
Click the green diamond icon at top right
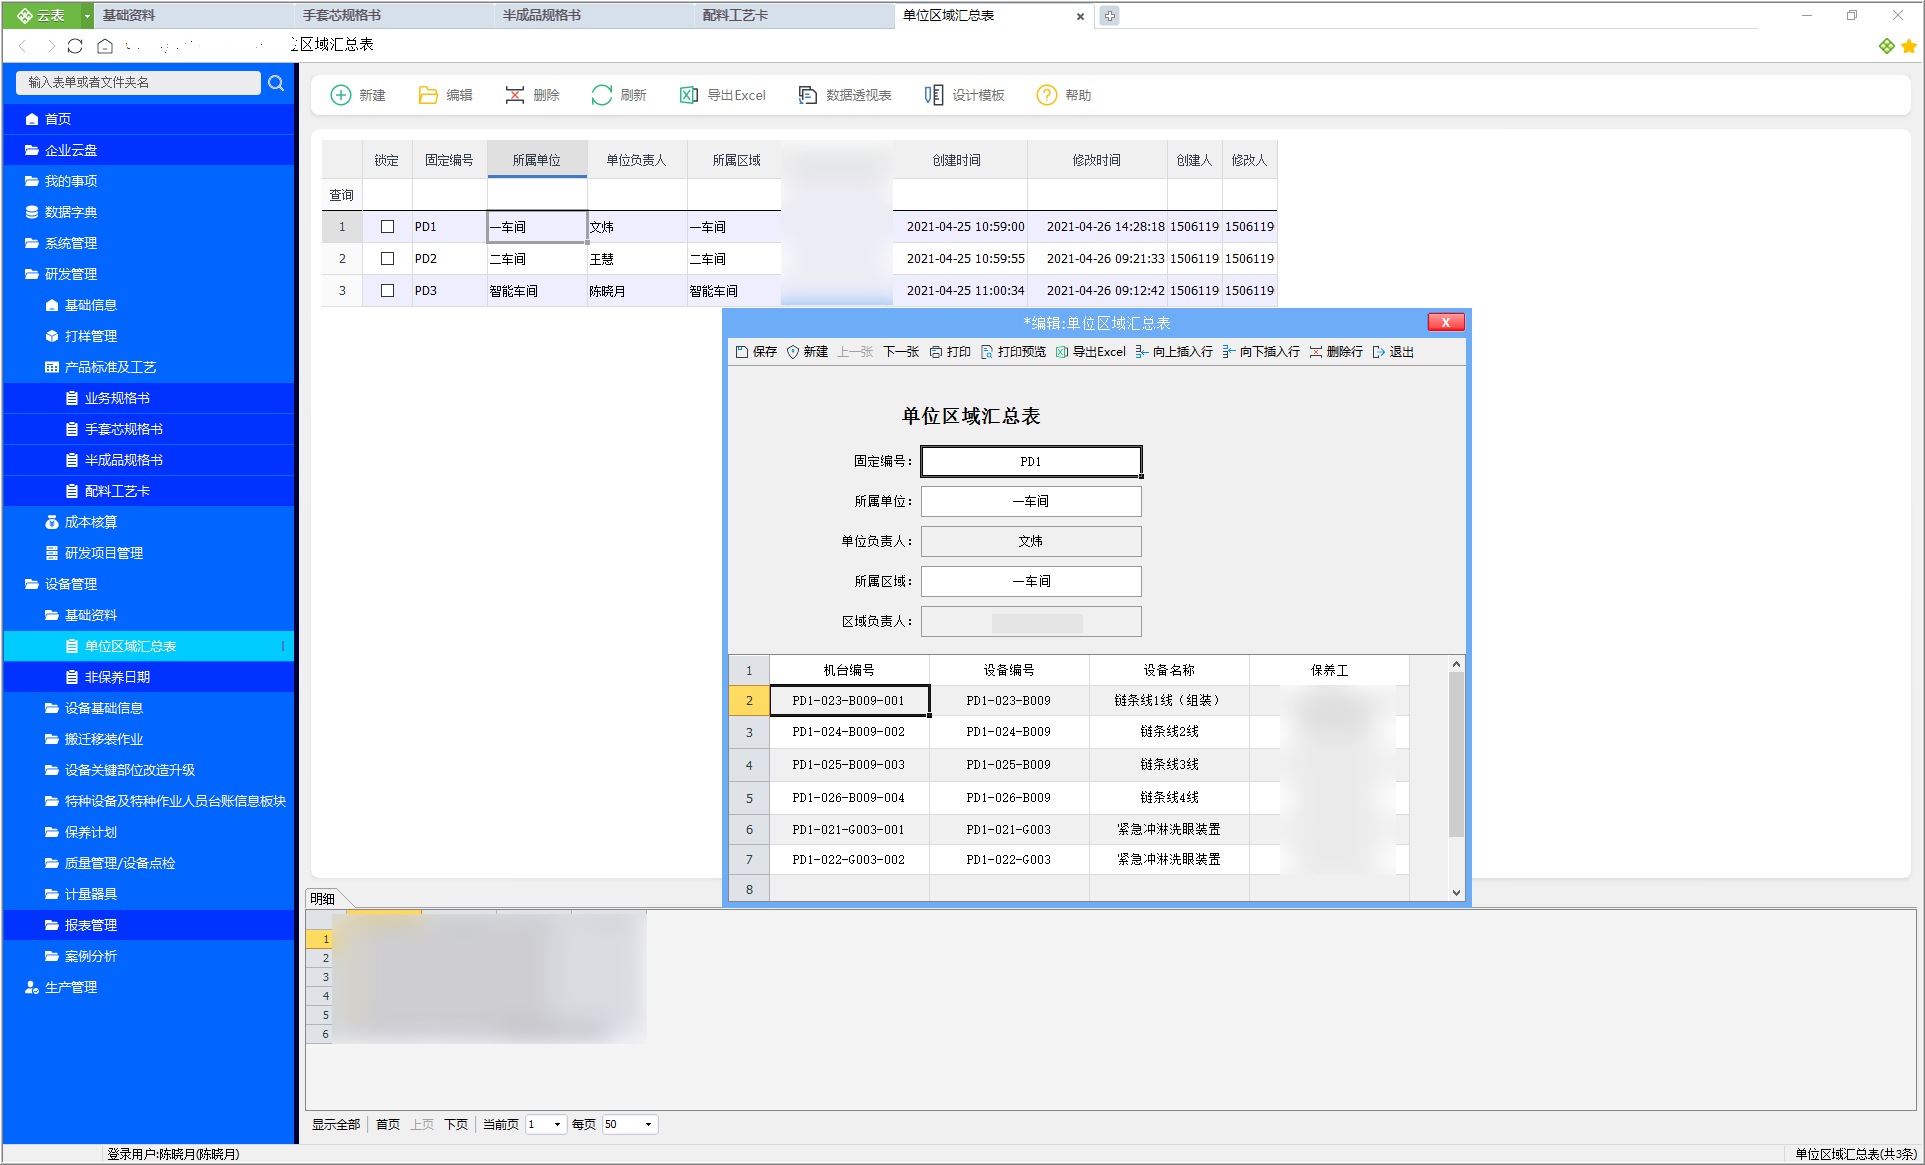(x=1886, y=46)
